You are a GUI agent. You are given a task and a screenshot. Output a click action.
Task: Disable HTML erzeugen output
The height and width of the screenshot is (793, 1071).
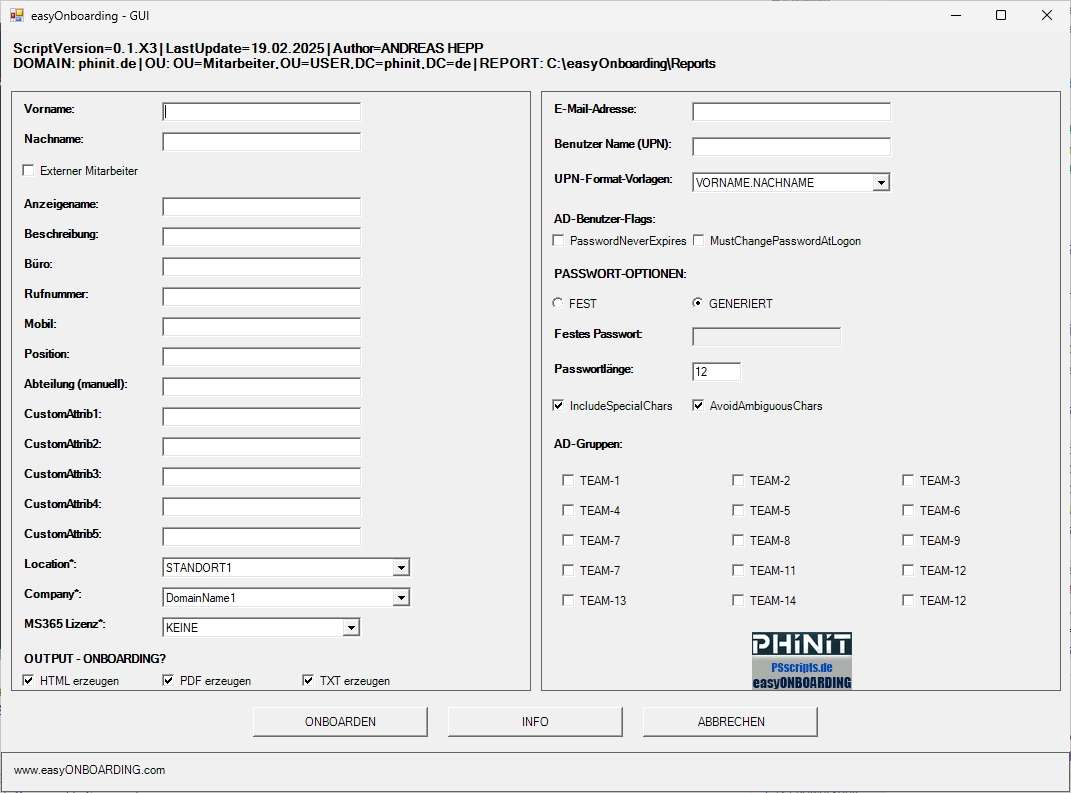(27, 680)
